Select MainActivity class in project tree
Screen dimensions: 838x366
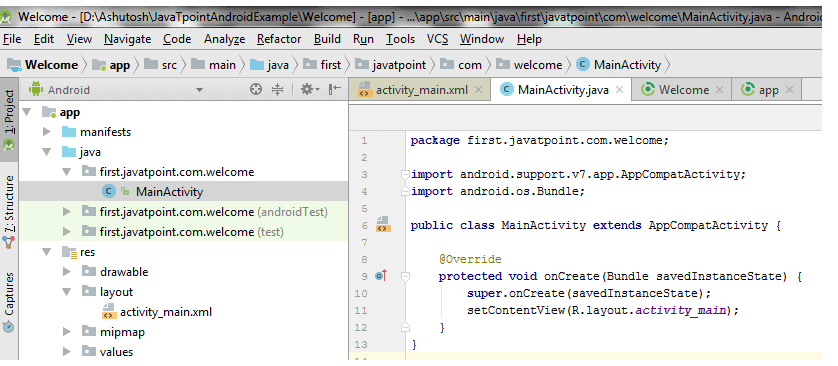(183, 192)
